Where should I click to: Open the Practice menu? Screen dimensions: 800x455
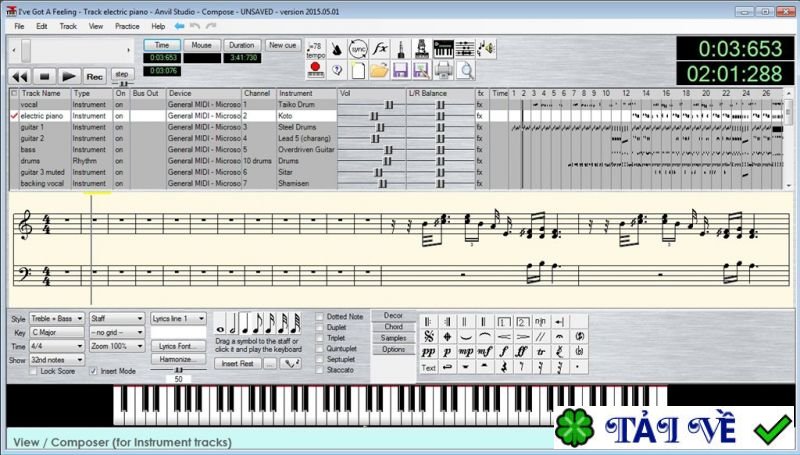tap(127, 25)
